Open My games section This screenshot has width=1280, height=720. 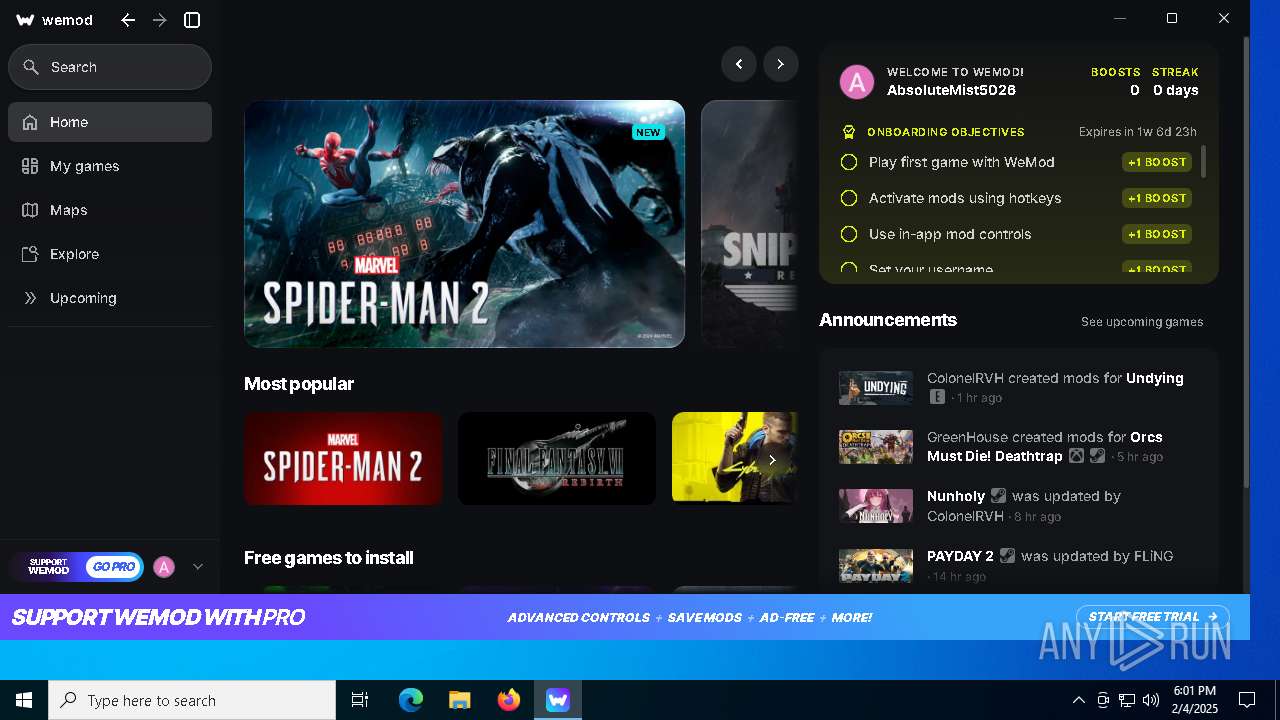click(x=110, y=166)
